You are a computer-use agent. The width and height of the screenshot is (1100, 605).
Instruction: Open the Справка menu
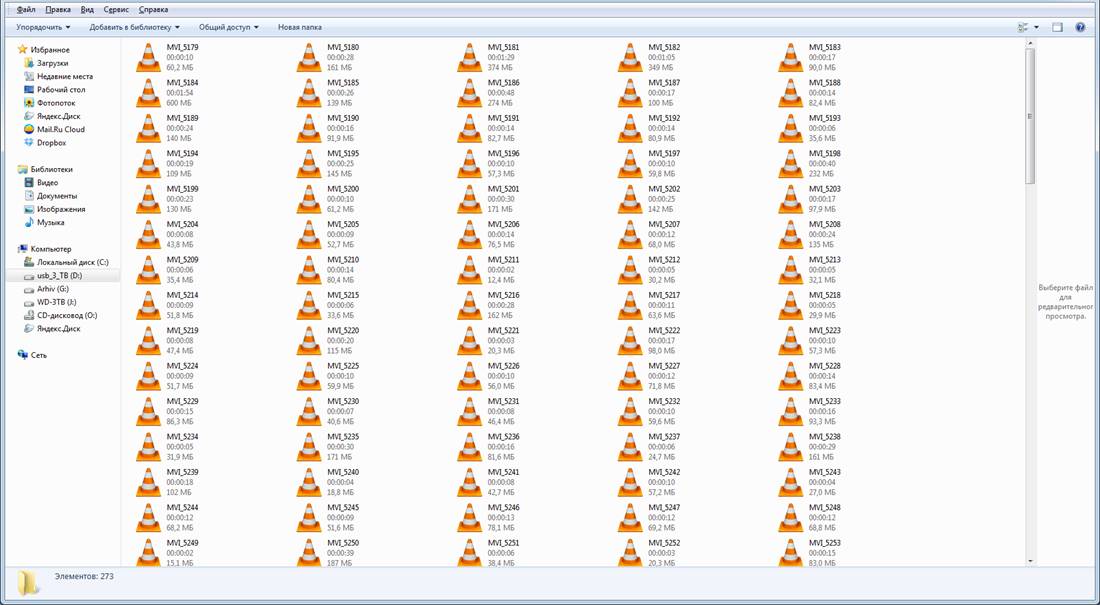[x=153, y=10]
